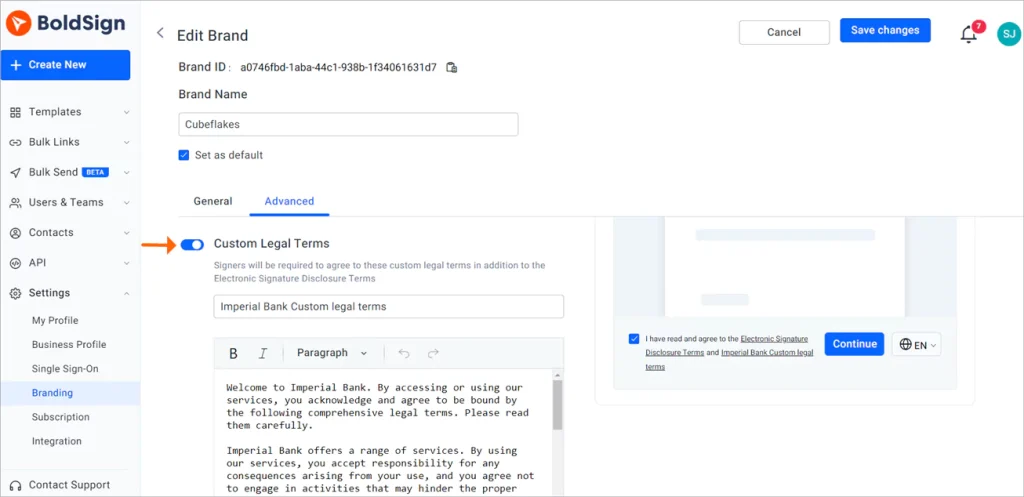Switch to the General tab
Image resolution: width=1024 pixels, height=497 pixels.
click(x=213, y=201)
